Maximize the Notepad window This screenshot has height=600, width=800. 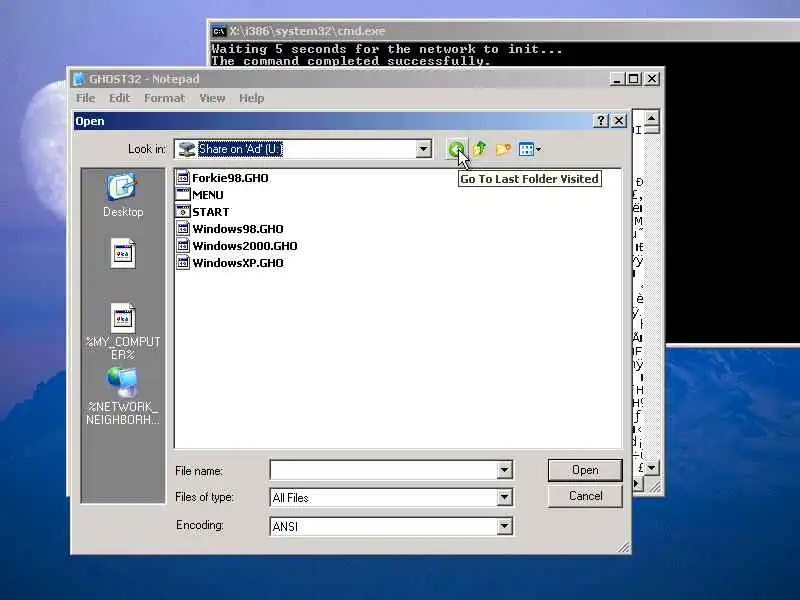(x=634, y=79)
